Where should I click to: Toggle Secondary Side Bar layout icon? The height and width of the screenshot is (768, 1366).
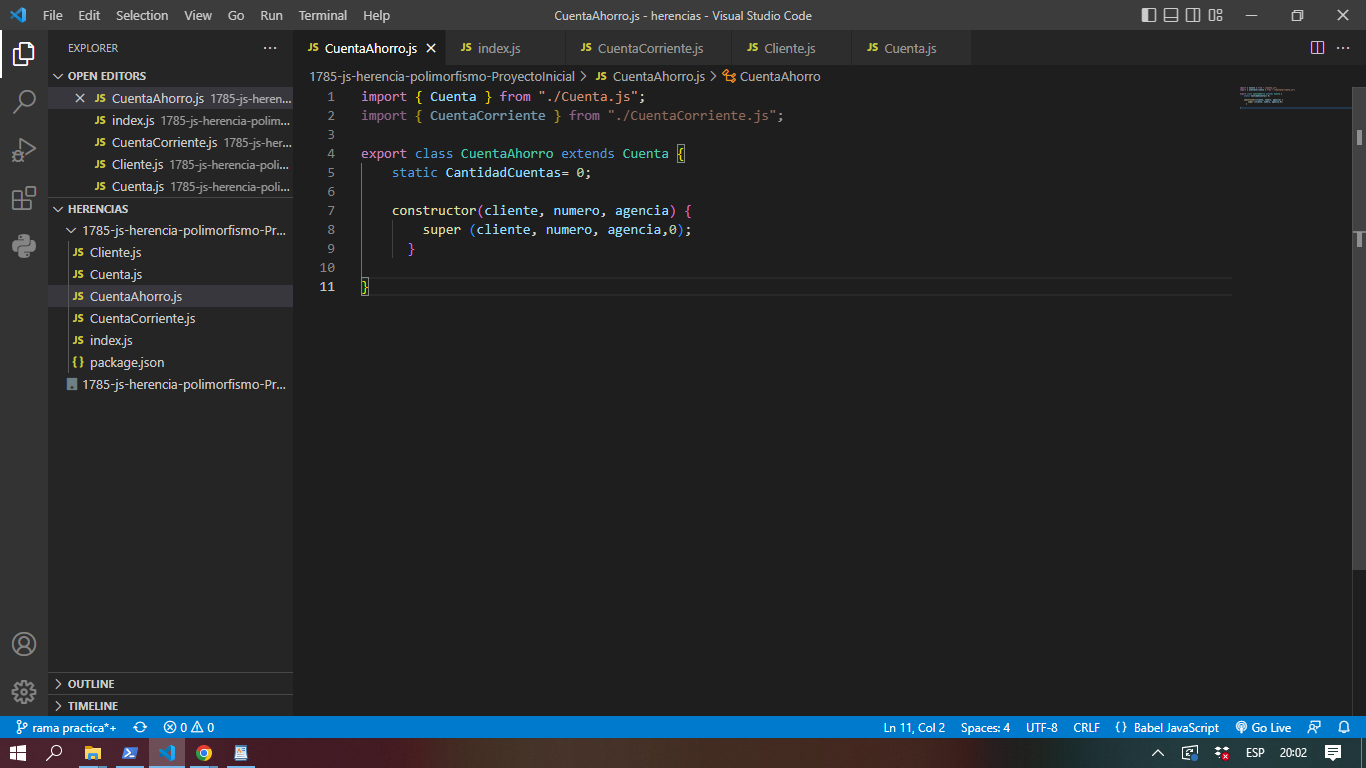tap(1193, 15)
